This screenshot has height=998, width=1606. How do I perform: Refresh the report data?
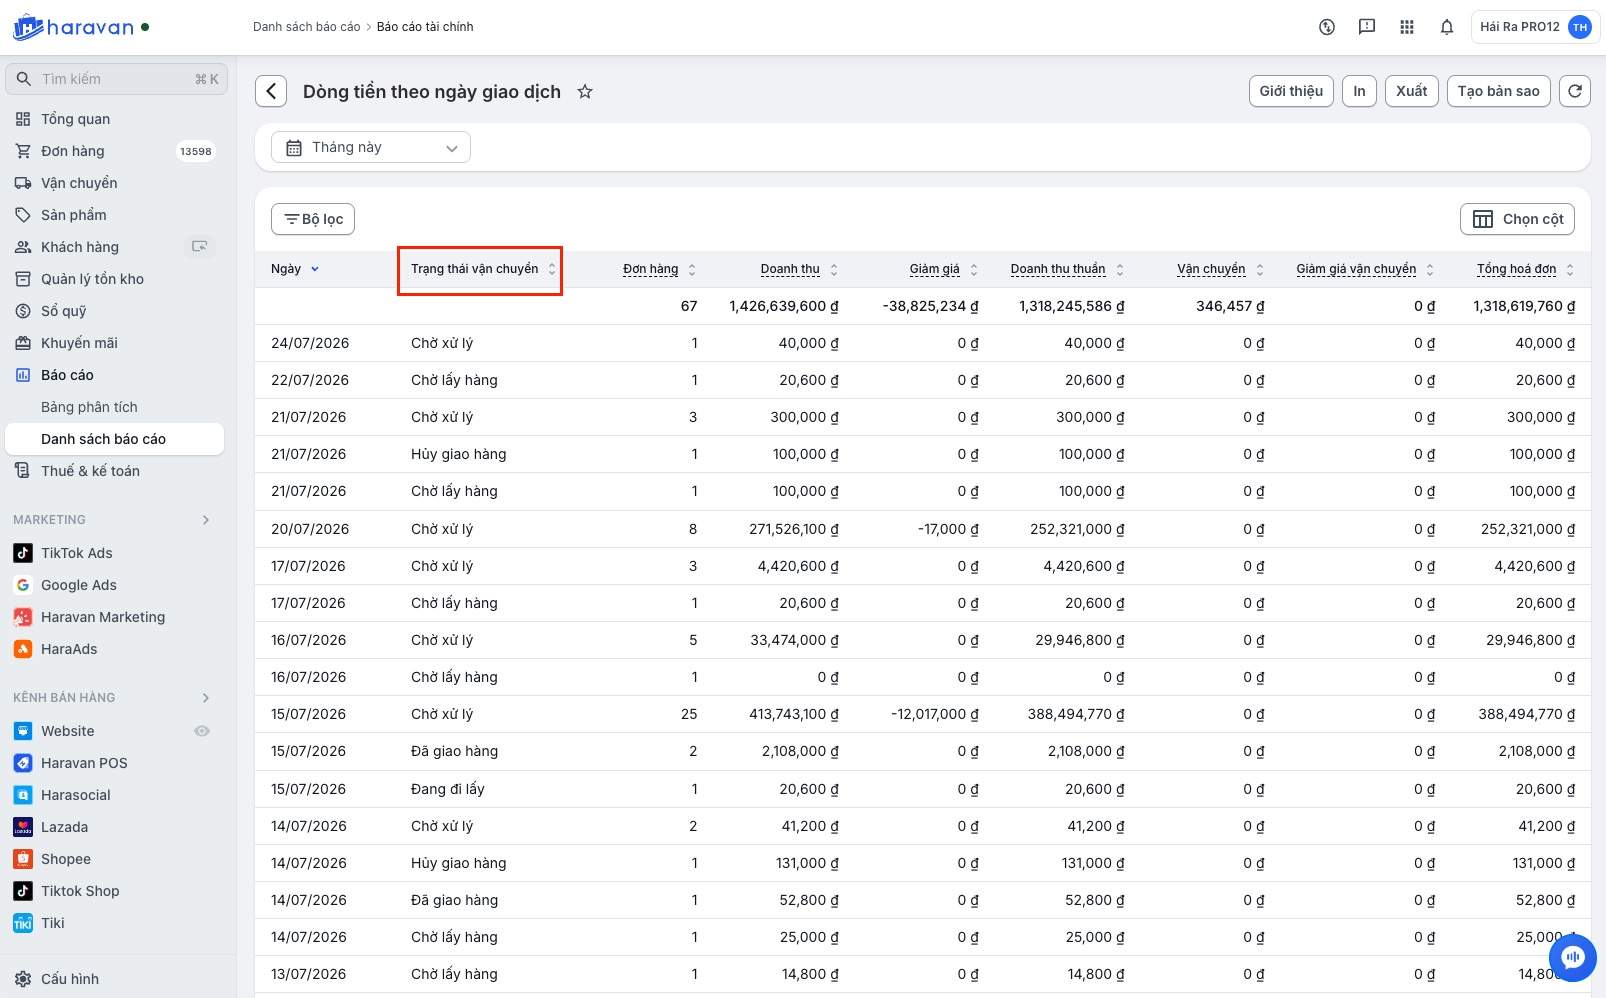(x=1575, y=91)
